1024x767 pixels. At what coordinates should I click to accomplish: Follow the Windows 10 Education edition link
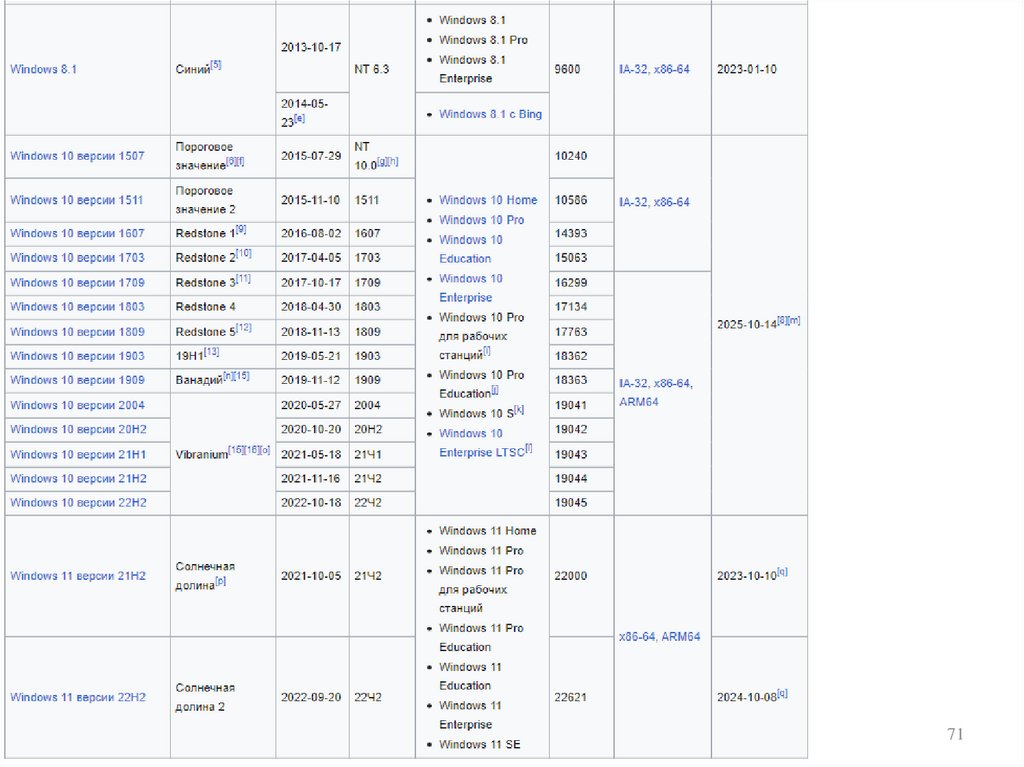pyautogui.click(x=471, y=249)
